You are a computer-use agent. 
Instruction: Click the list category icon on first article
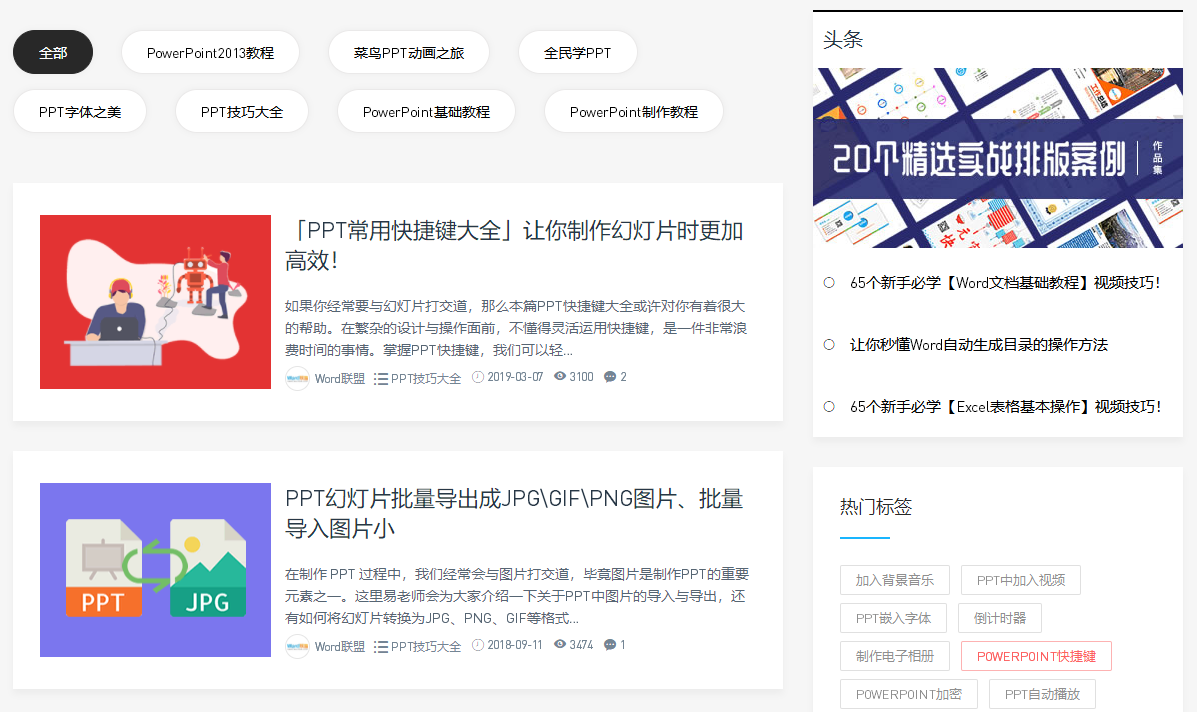(380, 379)
